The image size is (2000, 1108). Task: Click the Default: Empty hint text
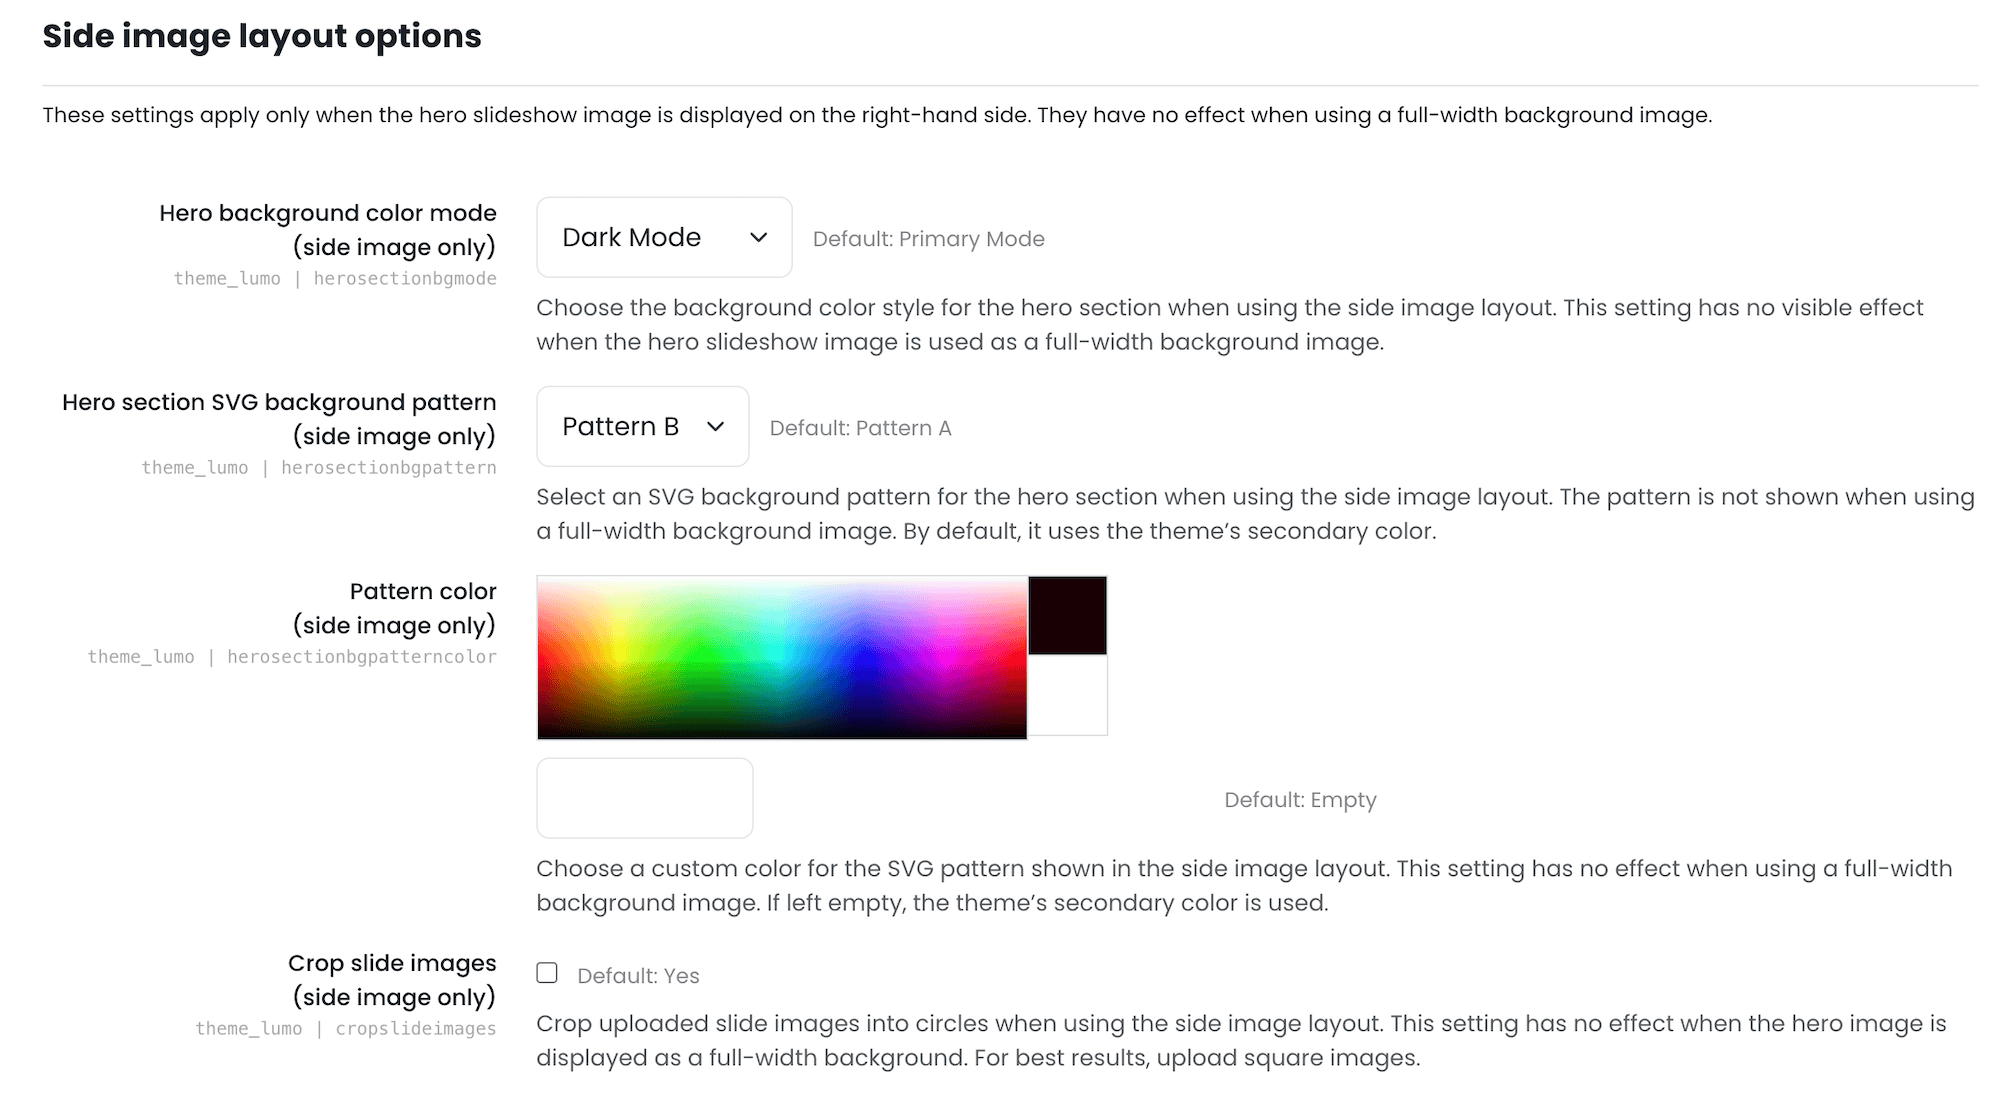coord(1300,799)
